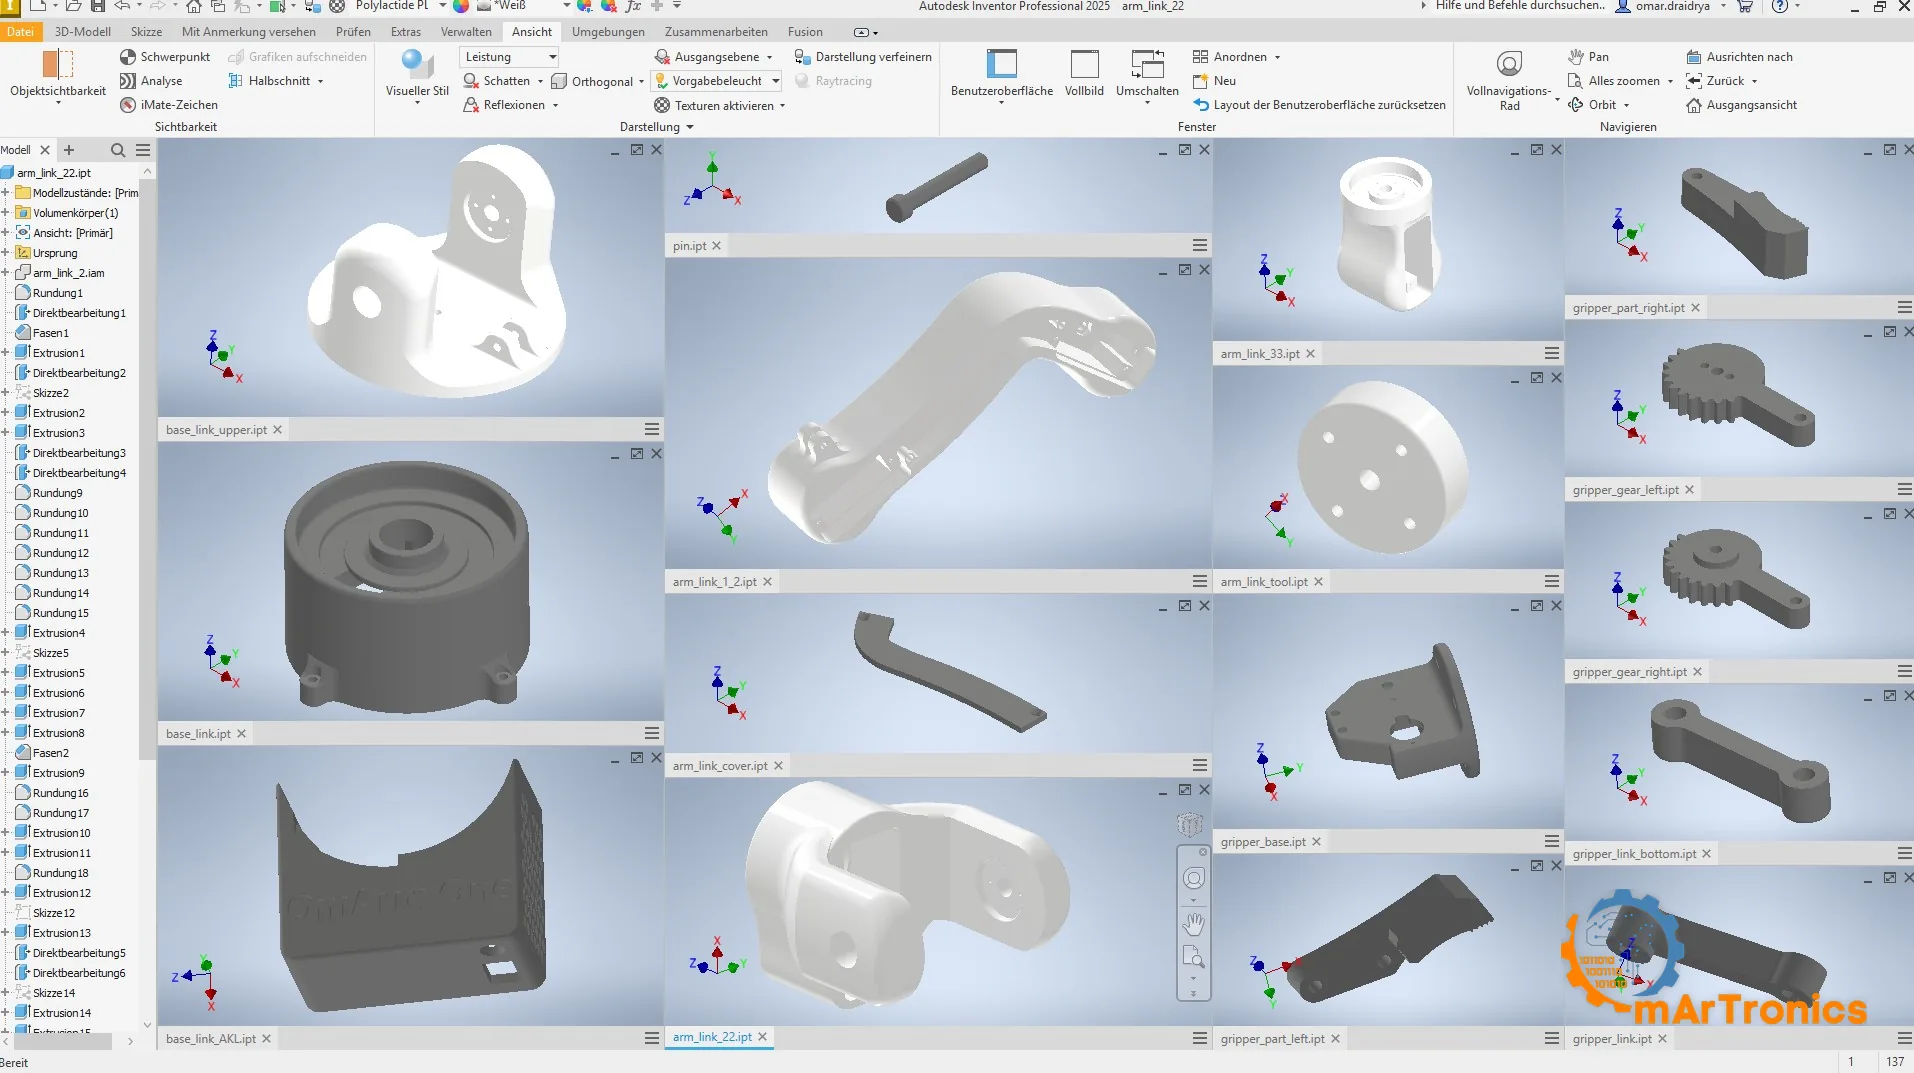The height and width of the screenshot is (1073, 1914).
Task: Click the ViewCube in arm_link_22 window
Action: 1190,825
